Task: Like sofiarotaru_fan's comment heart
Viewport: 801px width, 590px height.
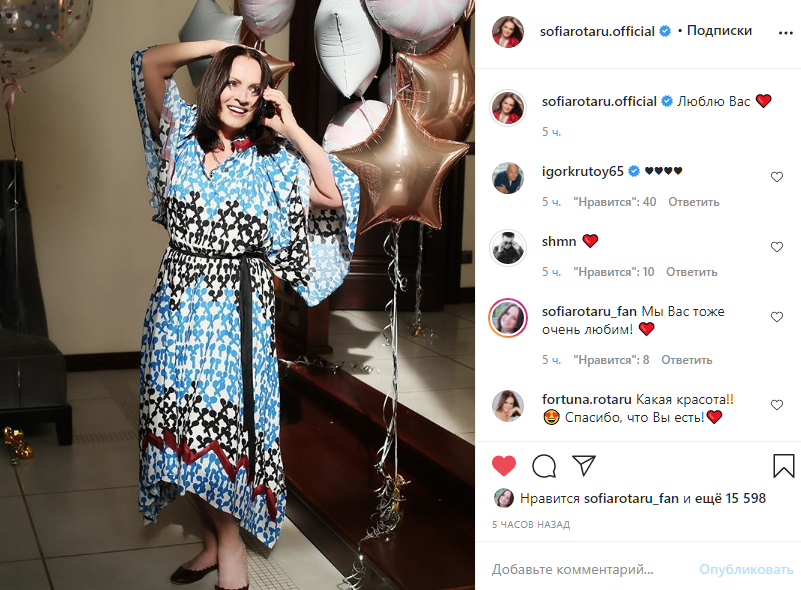Action: tap(776, 317)
